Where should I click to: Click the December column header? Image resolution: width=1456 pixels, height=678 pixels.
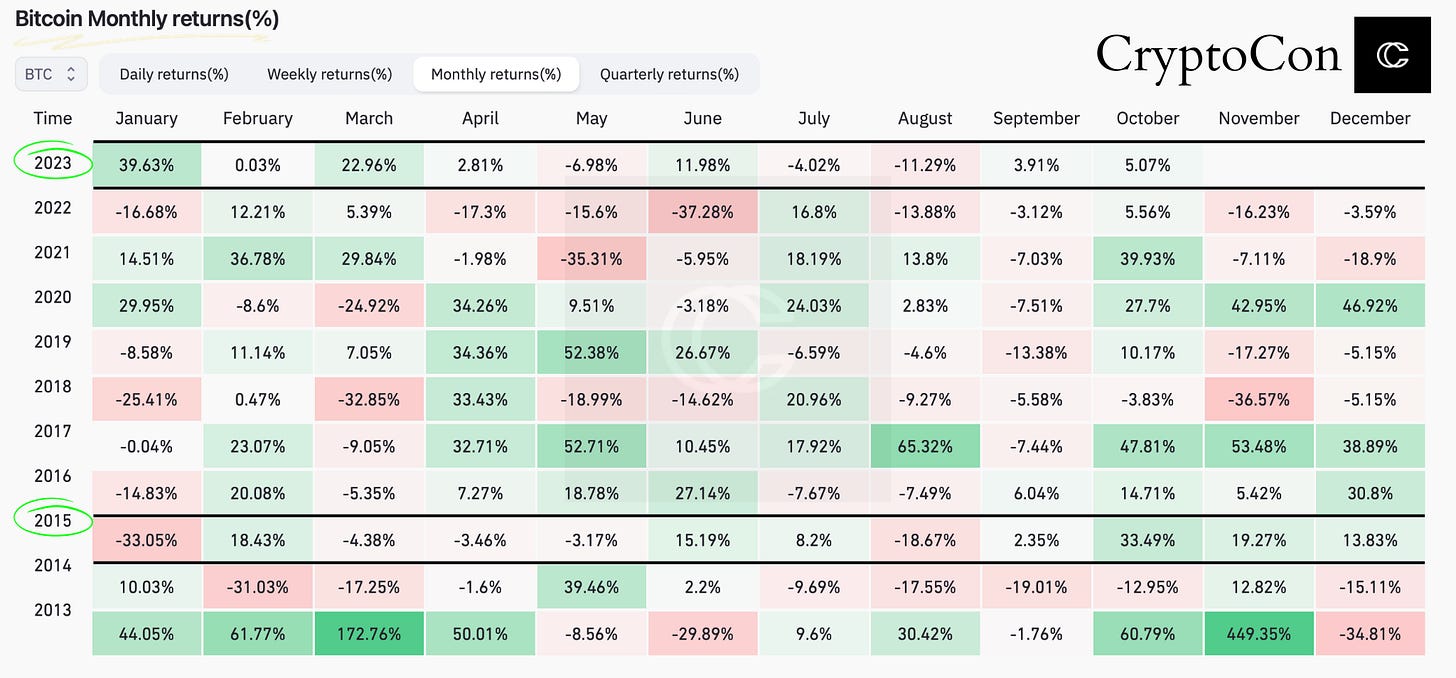click(x=1370, y=118)
